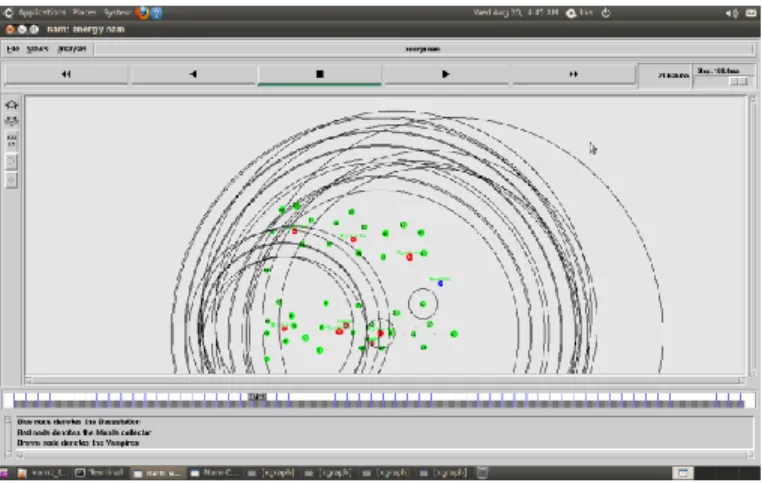Click the clock date in top panel
Image resolution: width=762 pixels, height=483 pixels.
click(x=516, y=13)
